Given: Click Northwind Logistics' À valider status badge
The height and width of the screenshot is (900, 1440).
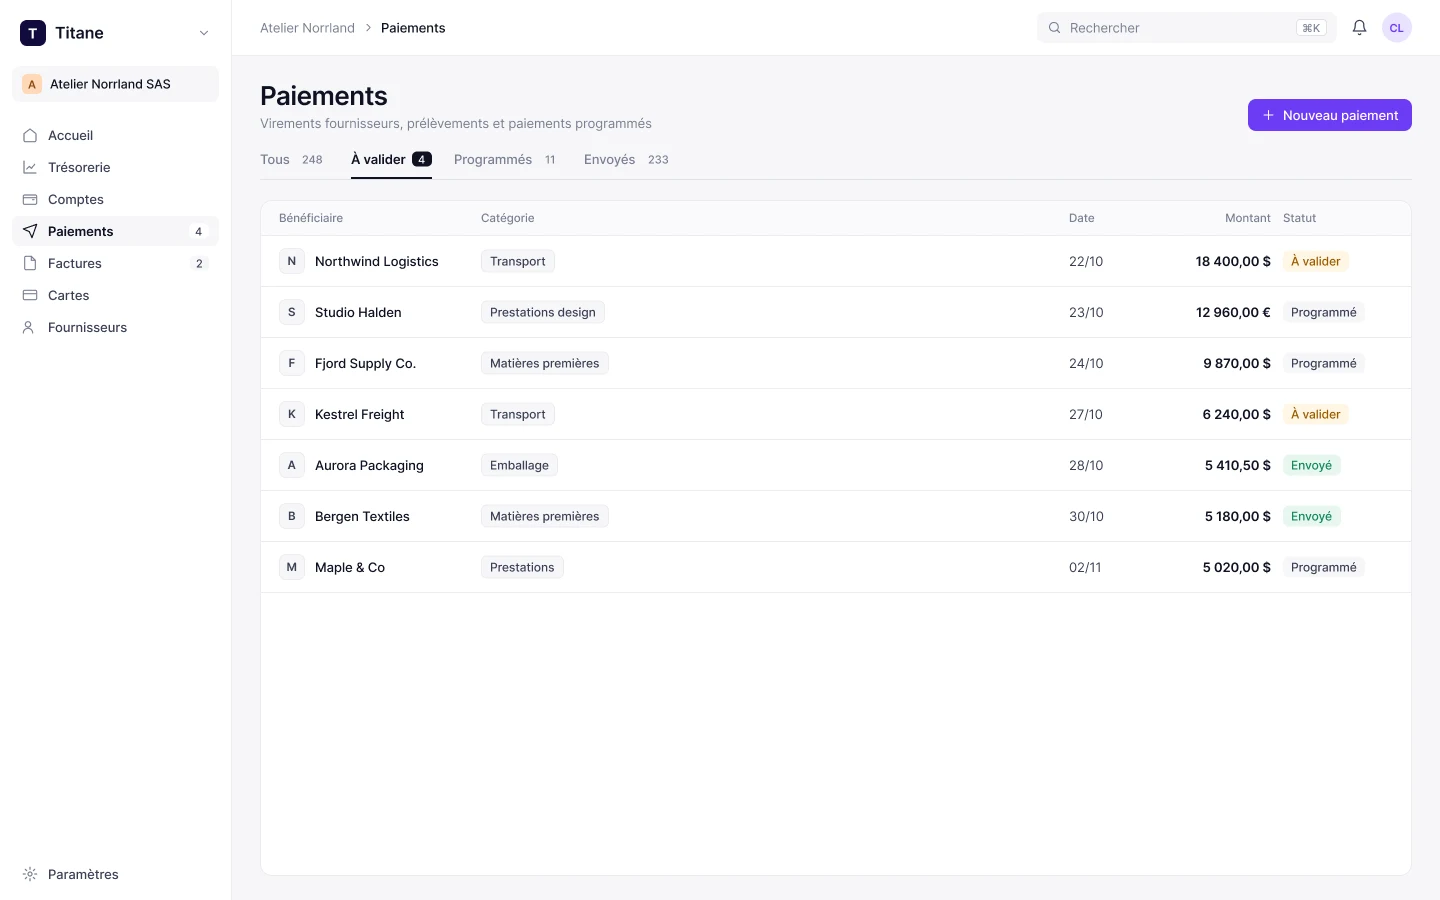Looking at the screenshot, I should tap(1316, 261).
